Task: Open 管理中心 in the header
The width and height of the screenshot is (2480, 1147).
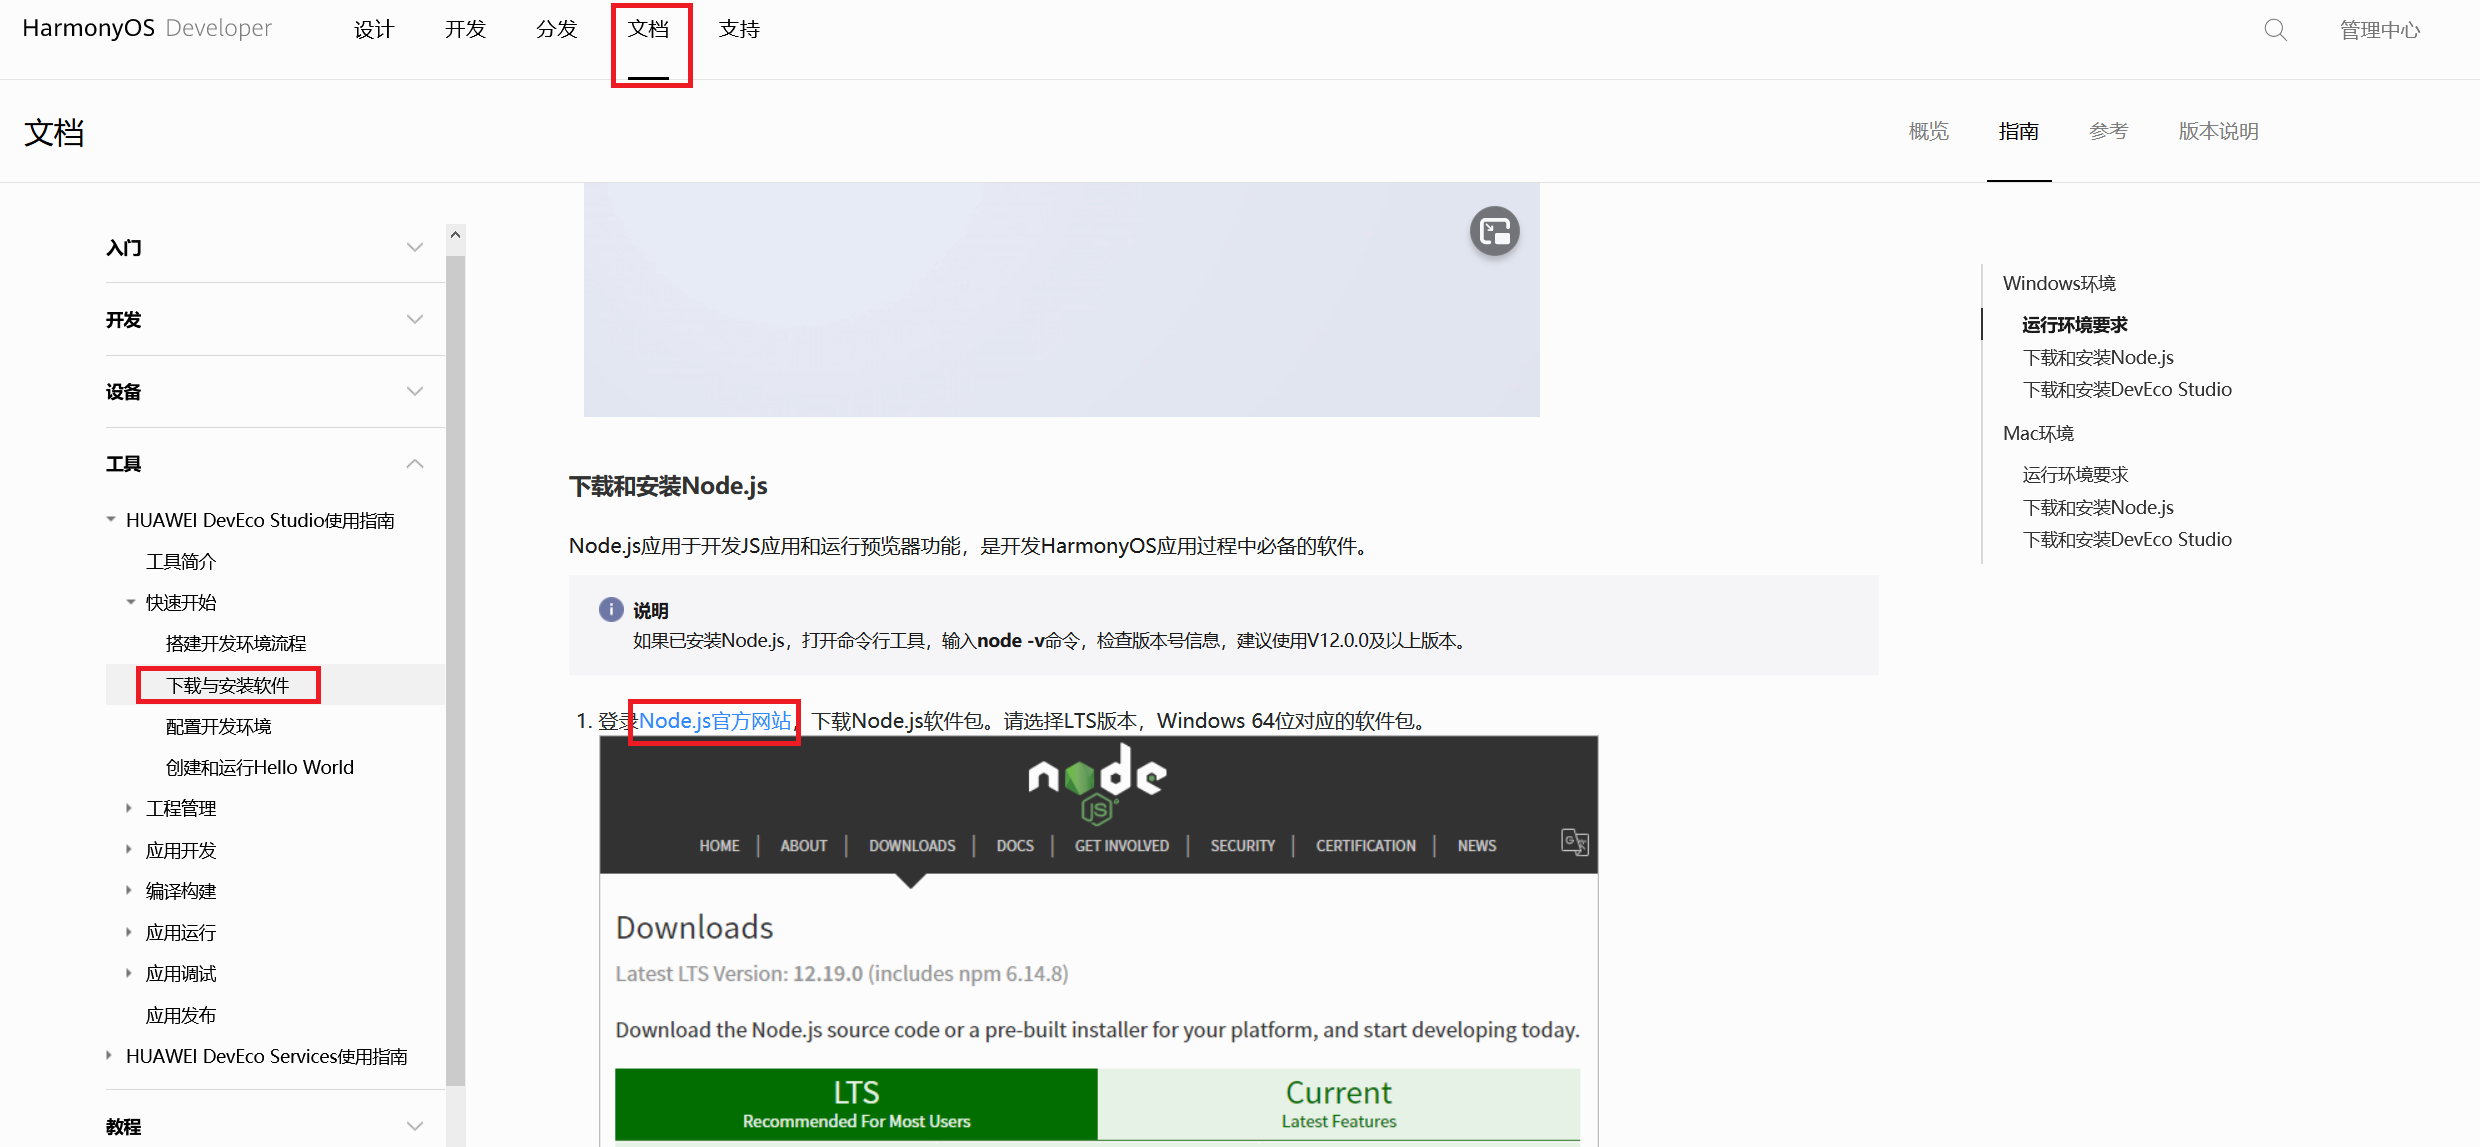Action: click(2379, 30)
